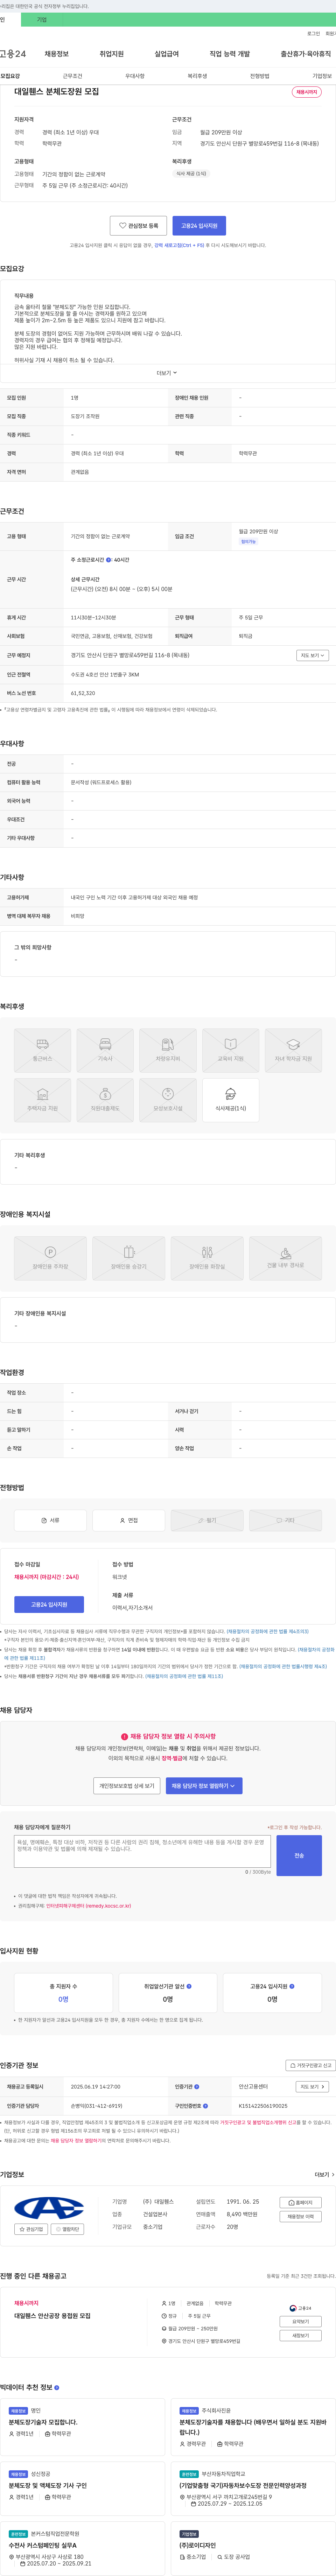Jump to the 모집요강 section tab
Viewport: 336px width, 2576px height.
[x=10, y=76]
